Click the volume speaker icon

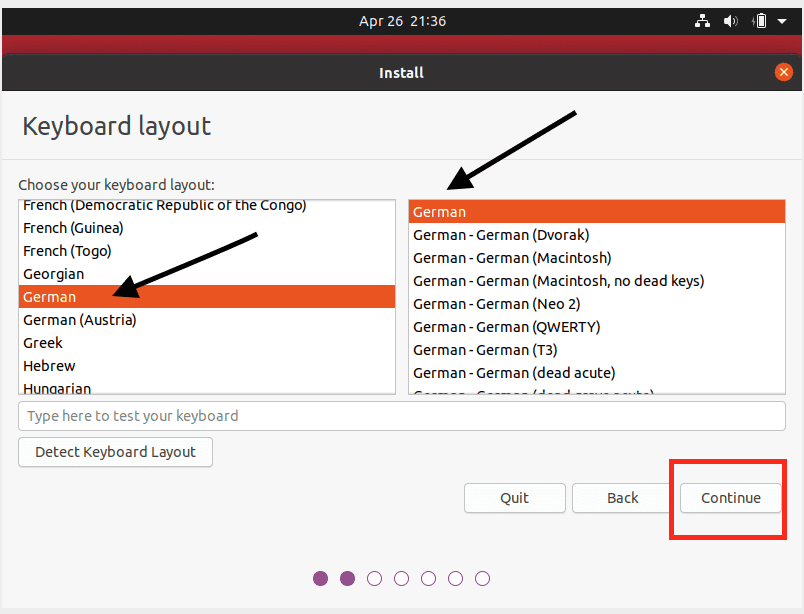[731, 21]
